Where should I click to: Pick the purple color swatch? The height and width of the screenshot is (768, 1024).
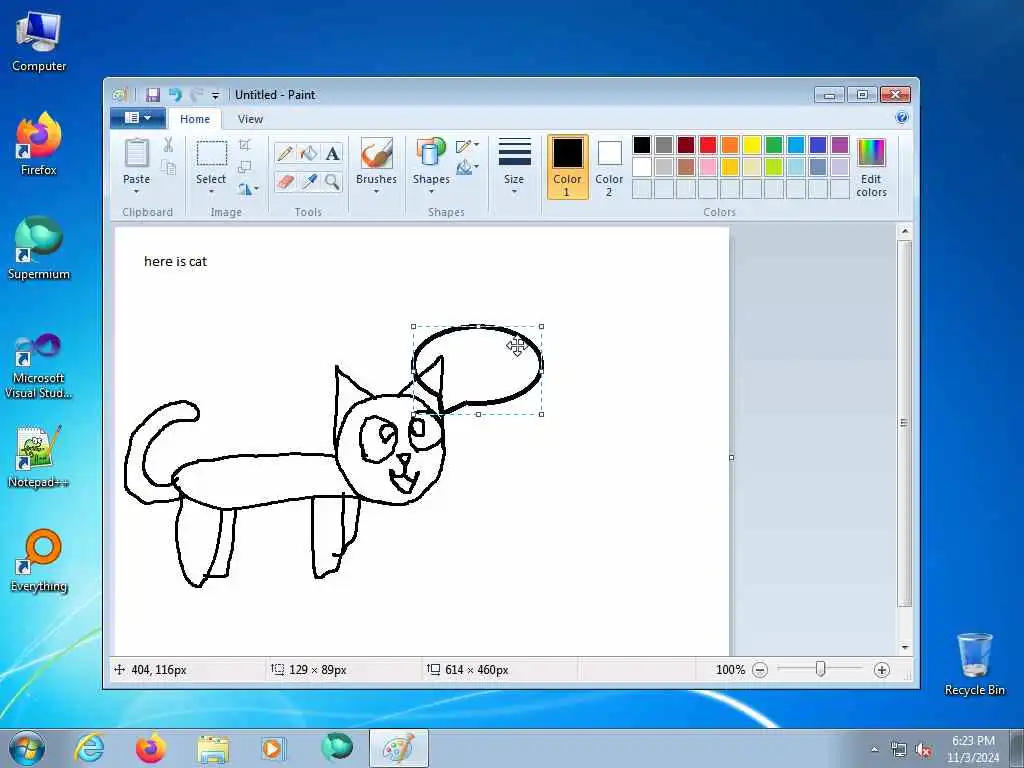840,144
